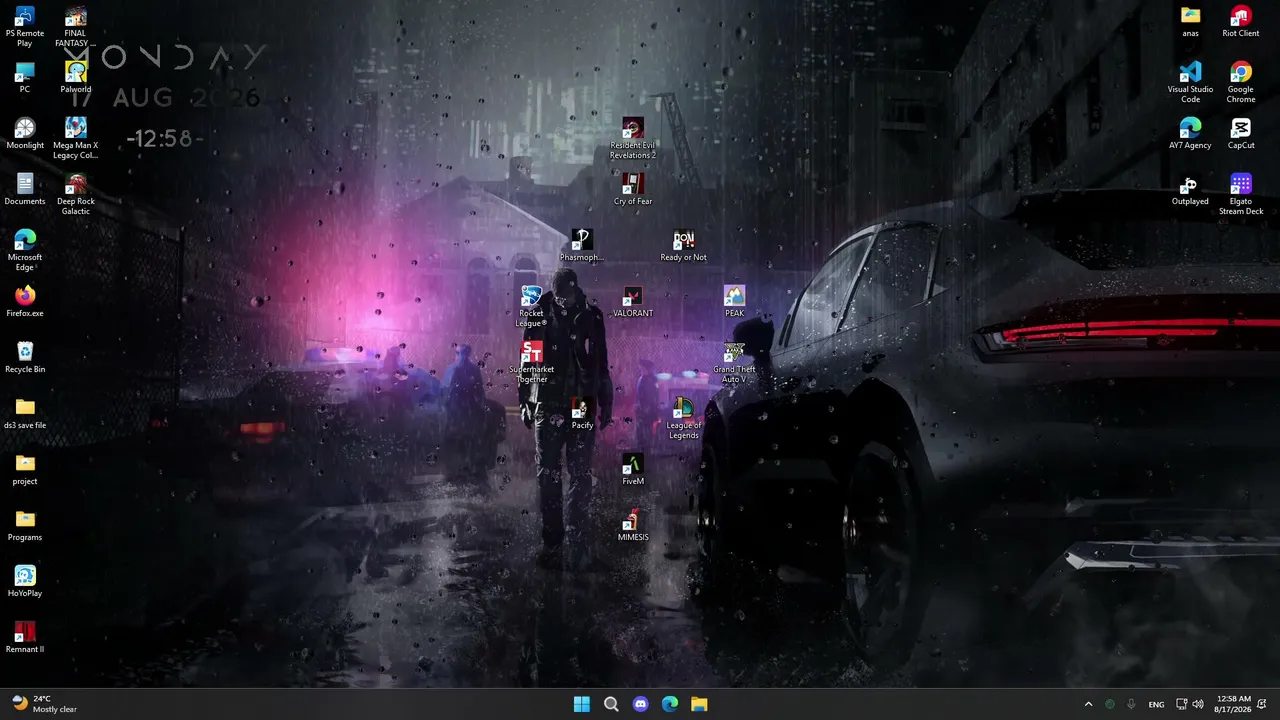Select the MIMESIS game shortcut
1280x720 pixels.
[633, 526]
